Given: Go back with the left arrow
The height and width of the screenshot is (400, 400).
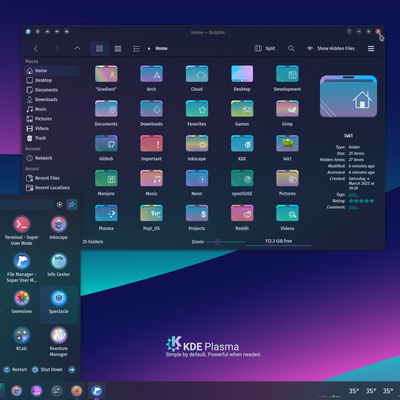Looking at the screenshot, I should 36,49.
